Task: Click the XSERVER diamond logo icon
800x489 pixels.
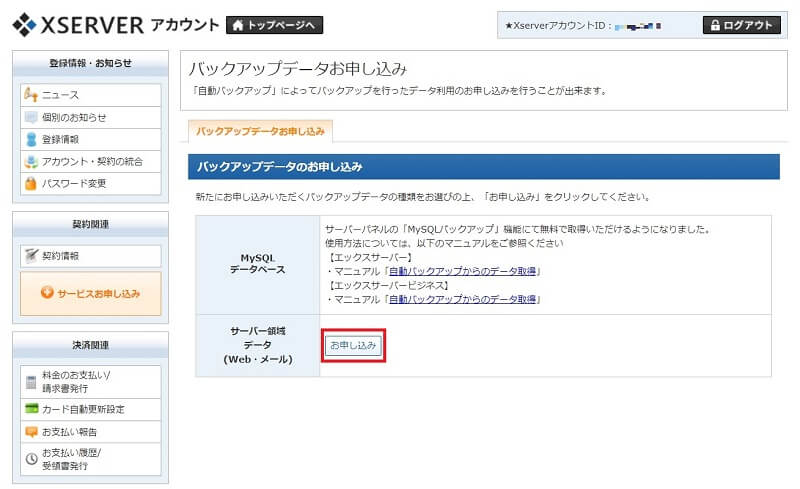Action: click(24, 25)
